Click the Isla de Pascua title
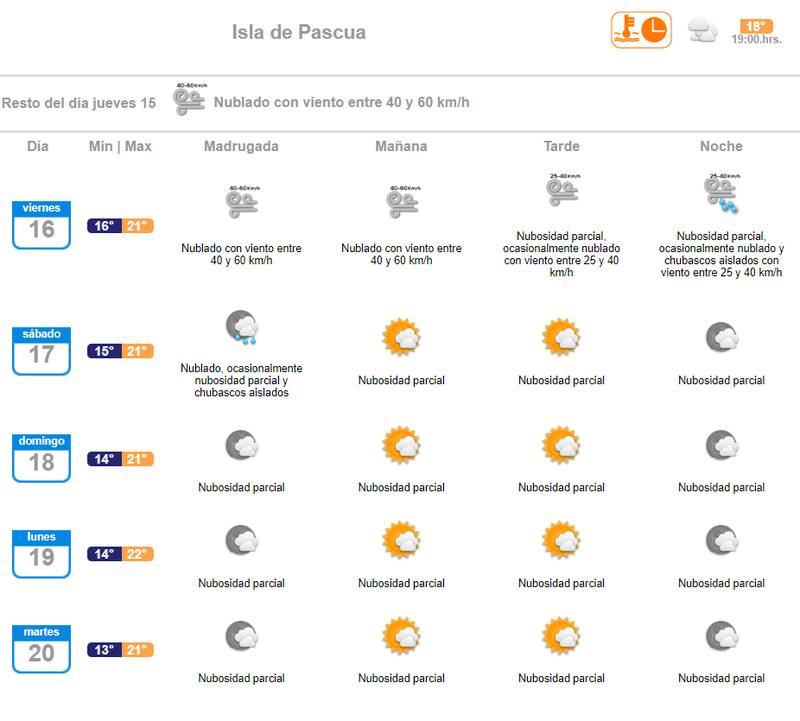The height and width of the screenshot is (721, 800). 299,32
